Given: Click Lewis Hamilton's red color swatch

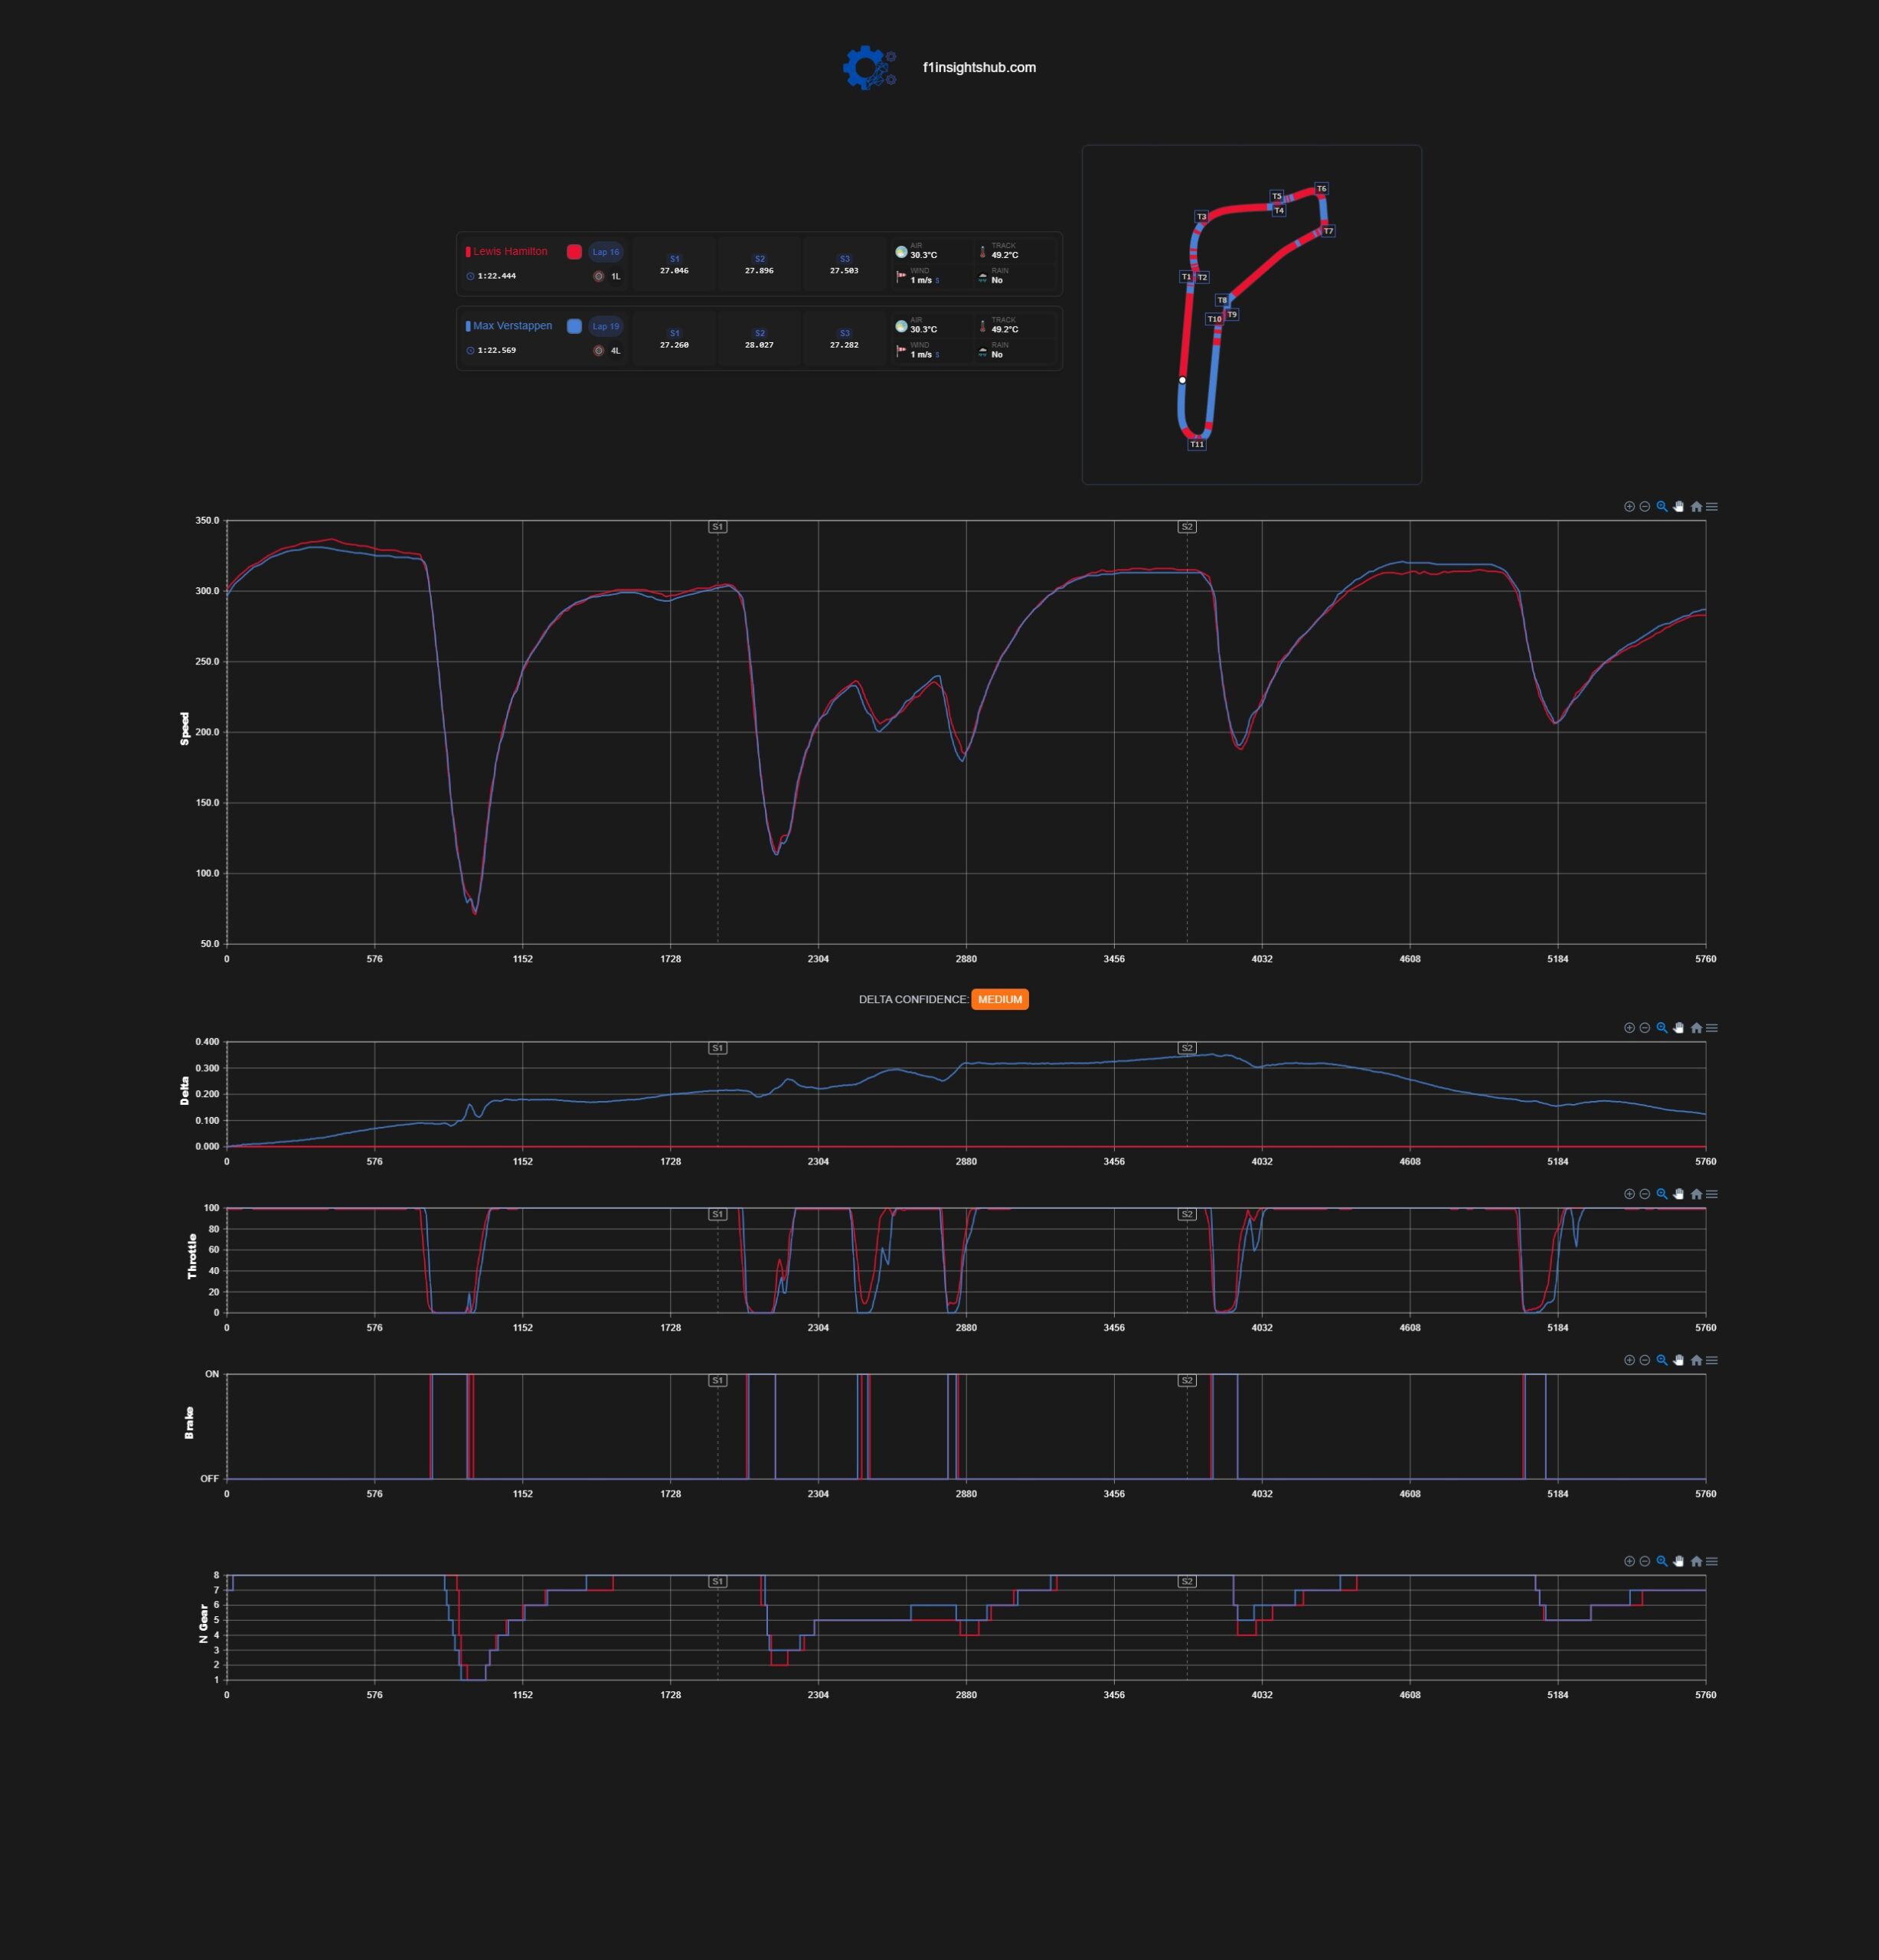Looking at the screenshot, I should [x=574, y=252].
